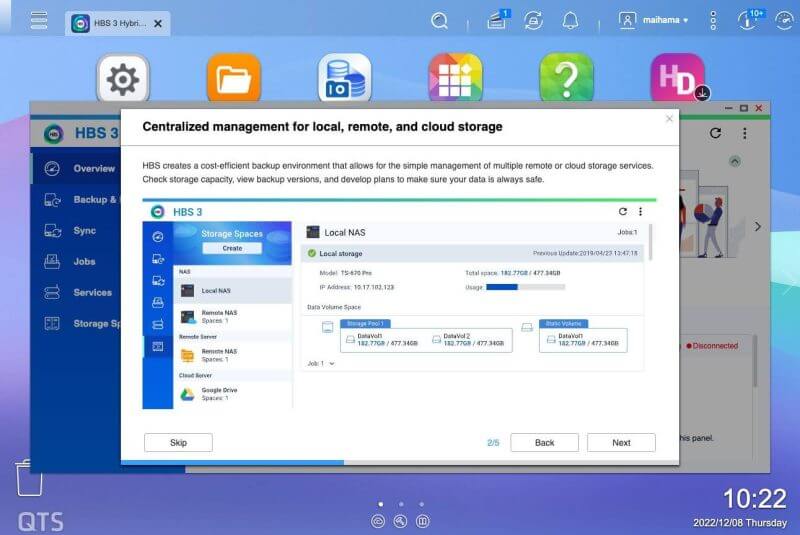Viewport: 800px width, 535px height.
Task: Refresh the HBS 3 window
Action: click(715, 133)
